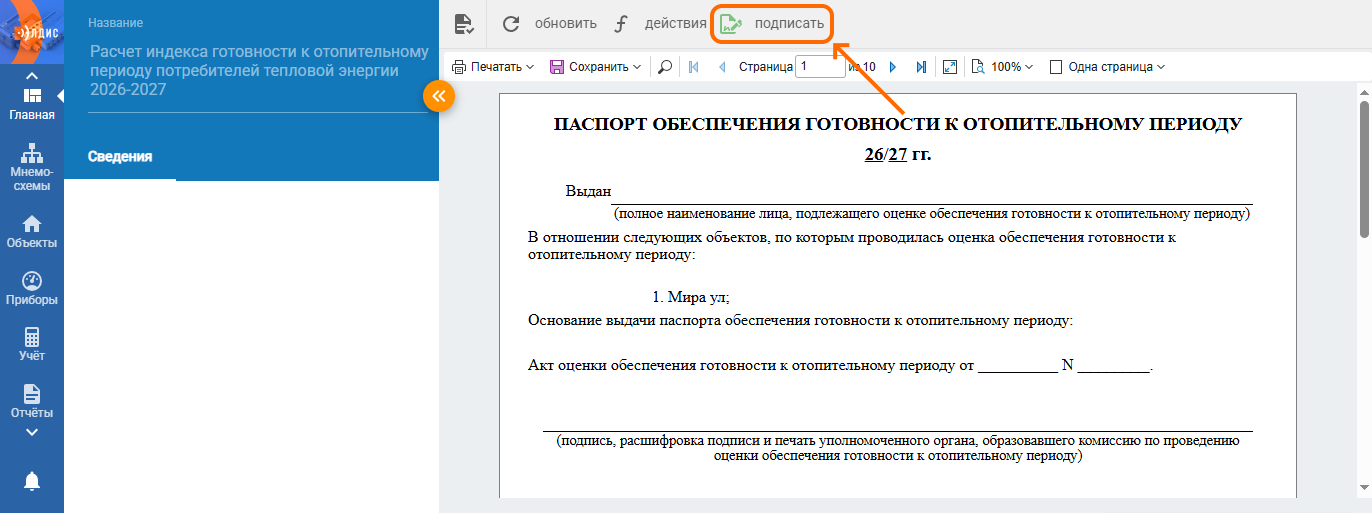Image resolution: width=1372 pixels, height=513 pixels.
Task: Open Мнемосхемы in sidebar
Action: [32, 167]
